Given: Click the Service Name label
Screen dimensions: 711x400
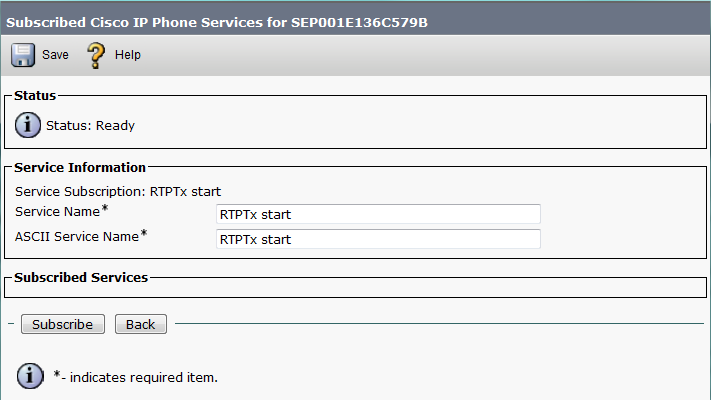Looking at the screenshot, I should point(57,212).
